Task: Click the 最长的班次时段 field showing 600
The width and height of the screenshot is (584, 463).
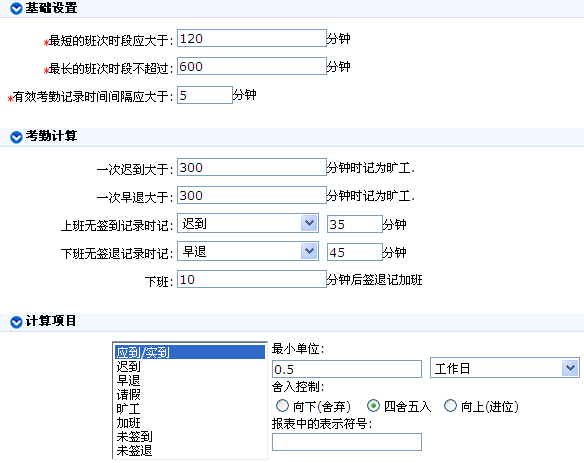Action: pyautogui.click(x=252, y=66)
